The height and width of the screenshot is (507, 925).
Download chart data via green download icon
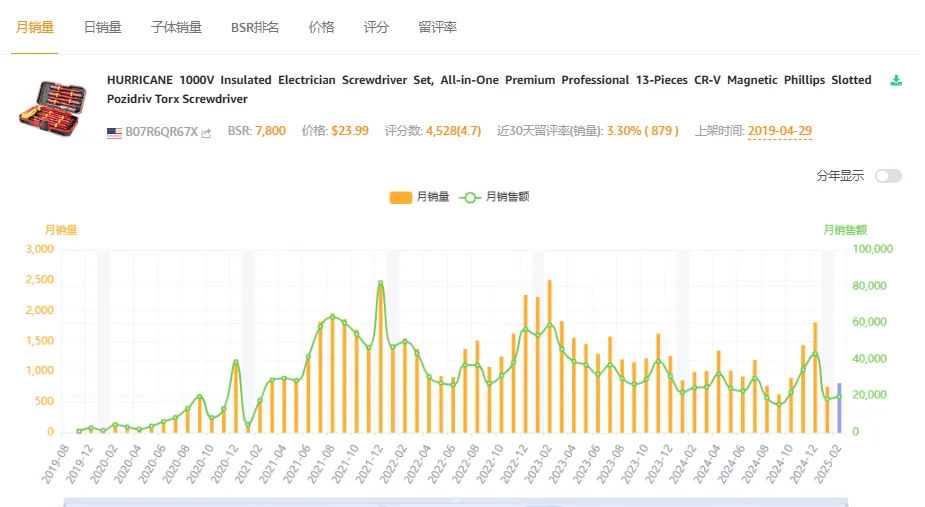pyautogui.click(x=896, y=81)
